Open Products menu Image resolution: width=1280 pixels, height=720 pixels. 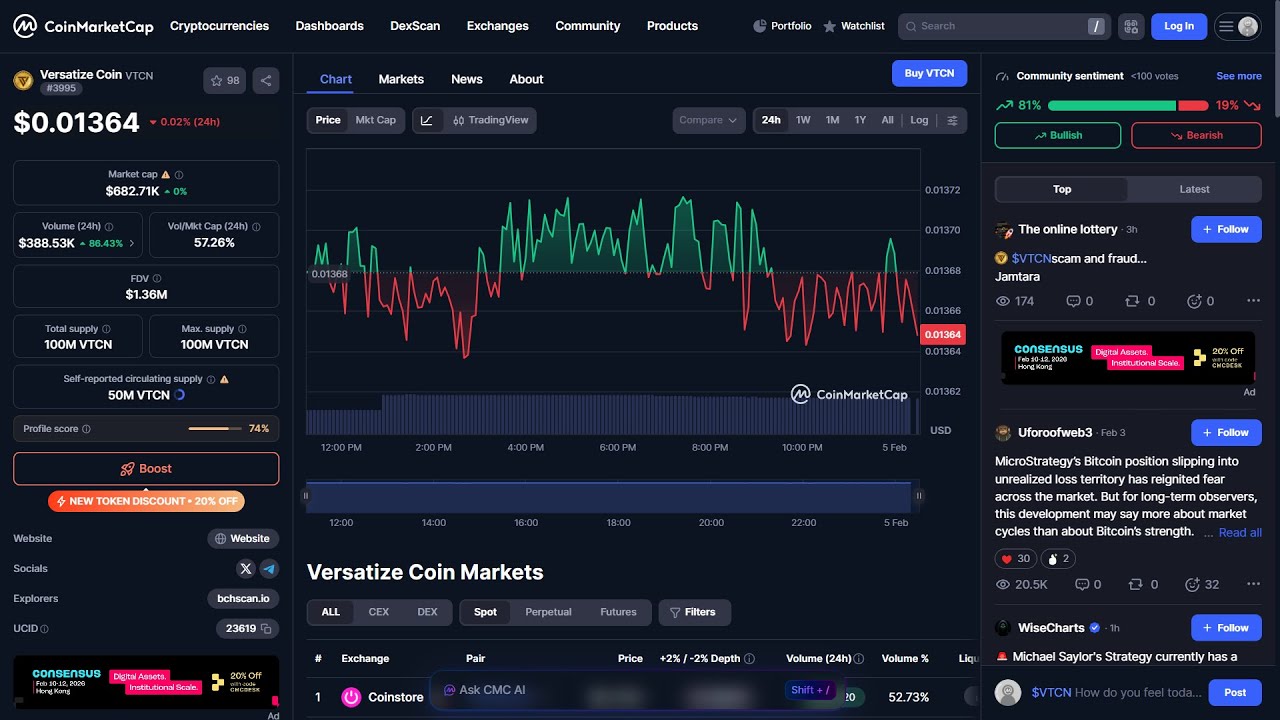(x=672, y=26)
